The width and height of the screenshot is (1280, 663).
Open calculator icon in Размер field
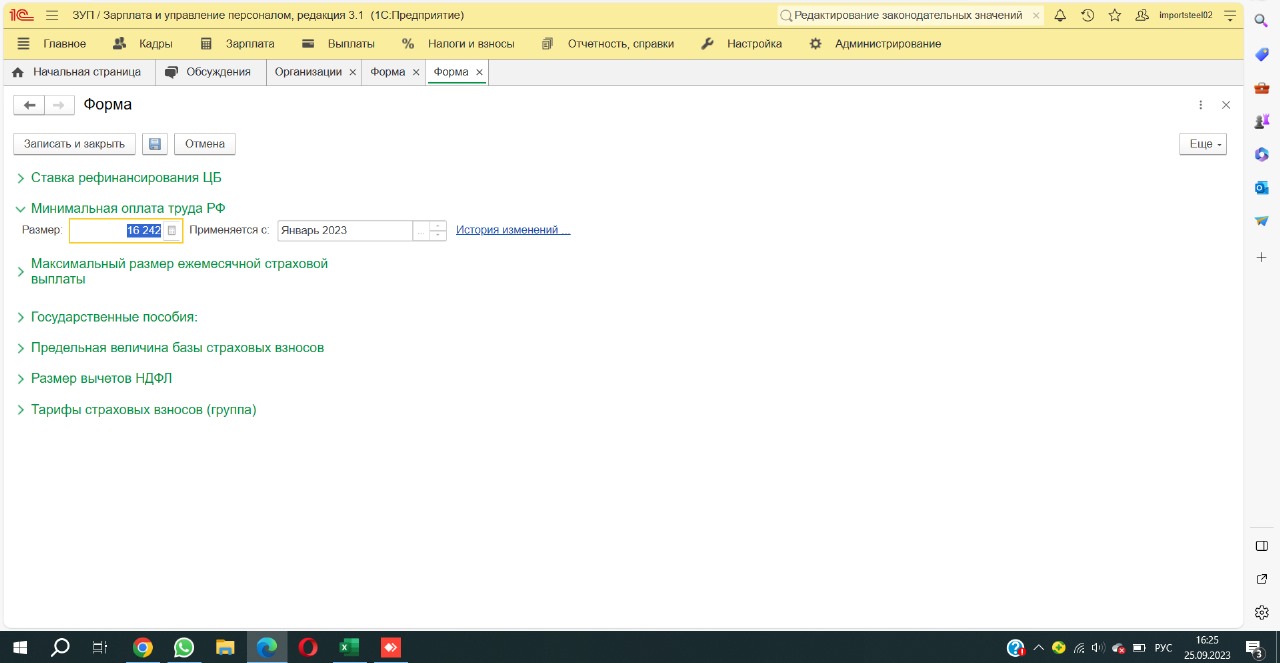[x=172, y=231]
